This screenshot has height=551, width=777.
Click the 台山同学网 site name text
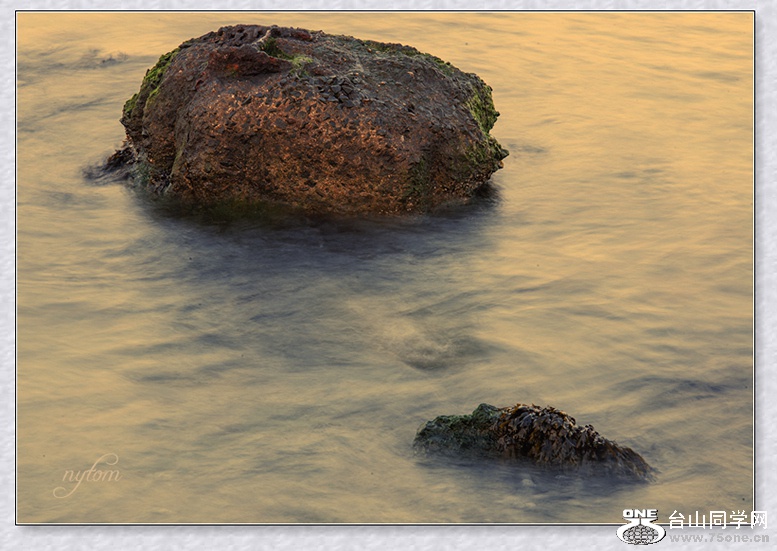(717, 520)
